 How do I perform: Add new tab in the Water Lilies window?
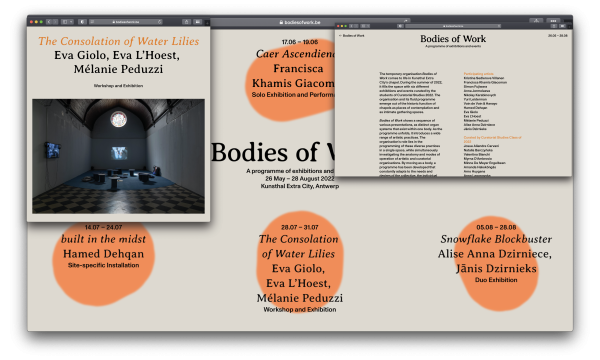pos(207,23)
